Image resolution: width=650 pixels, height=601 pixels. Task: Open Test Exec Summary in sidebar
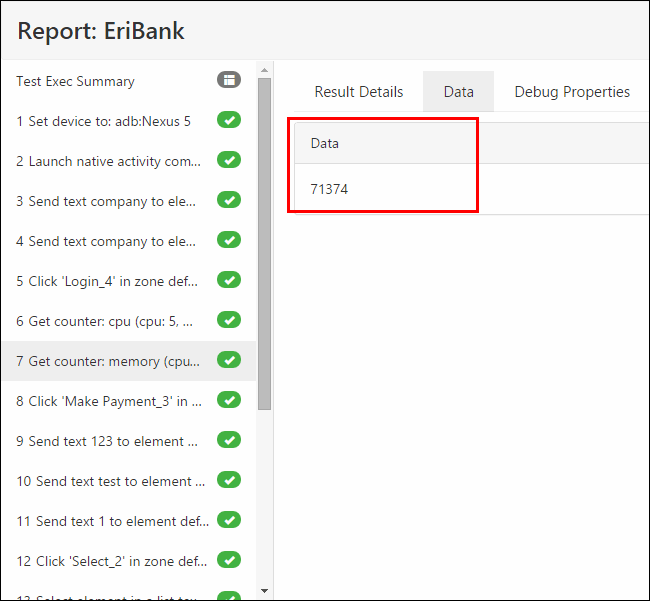point(75,81)
